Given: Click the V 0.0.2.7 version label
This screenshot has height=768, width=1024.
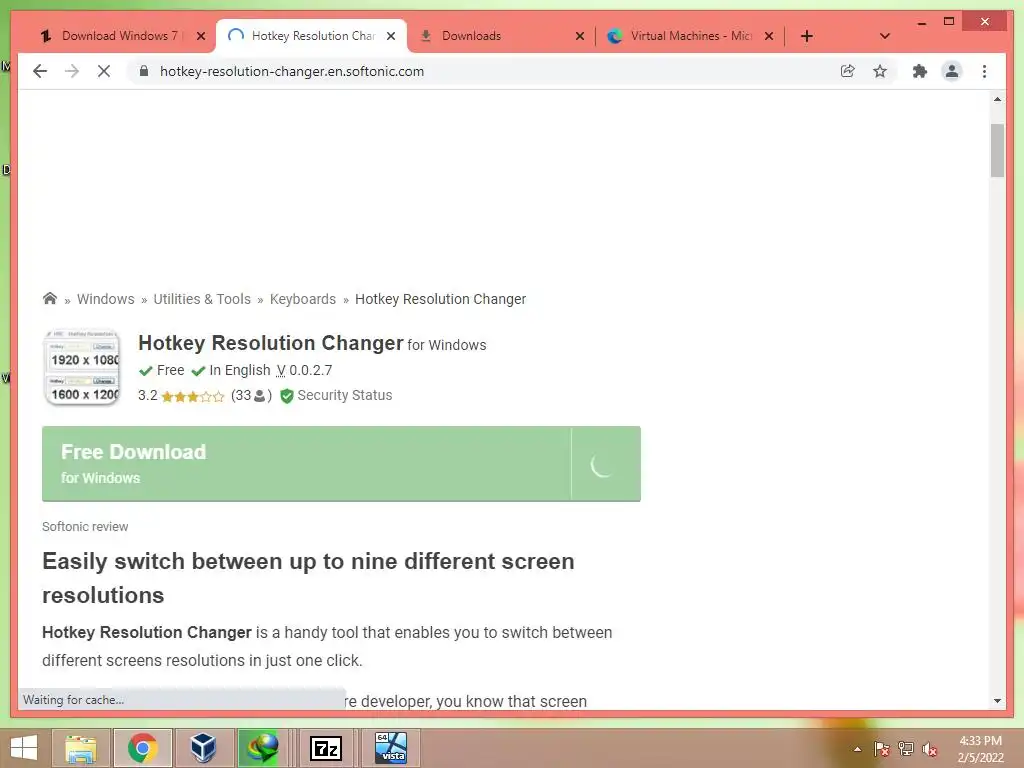Looking at the screenshot, I should pos(304,370).
